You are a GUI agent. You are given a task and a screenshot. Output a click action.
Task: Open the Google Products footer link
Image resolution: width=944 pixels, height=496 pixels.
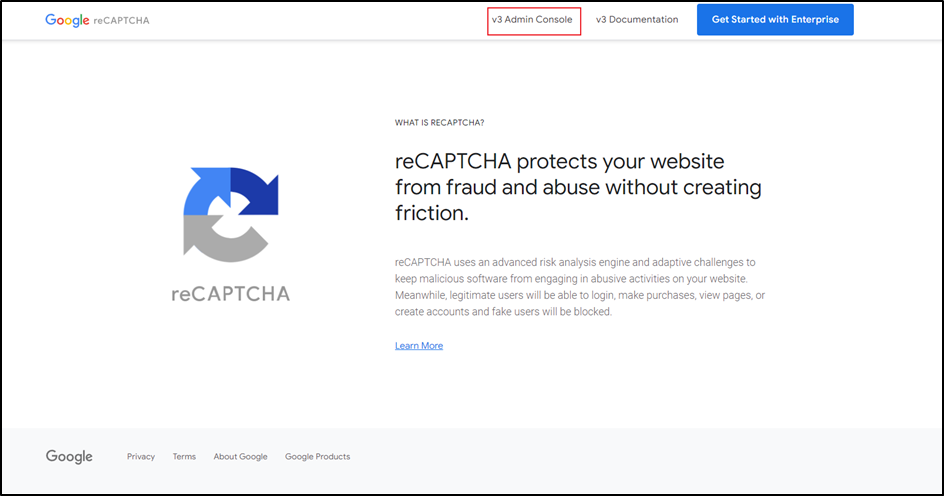coord(317,456)
